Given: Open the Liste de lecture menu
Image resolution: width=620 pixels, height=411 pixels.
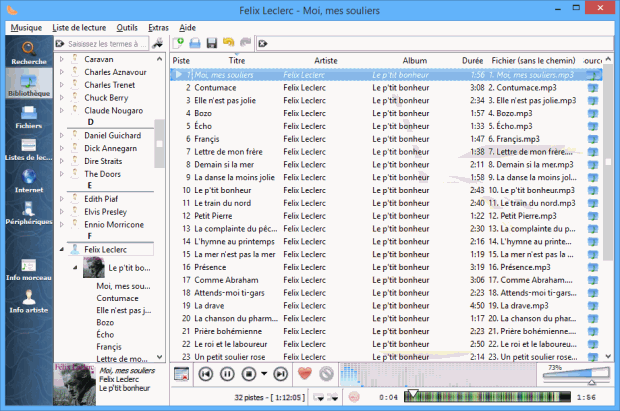Looking at the screenshot, I should pos(79,28).
